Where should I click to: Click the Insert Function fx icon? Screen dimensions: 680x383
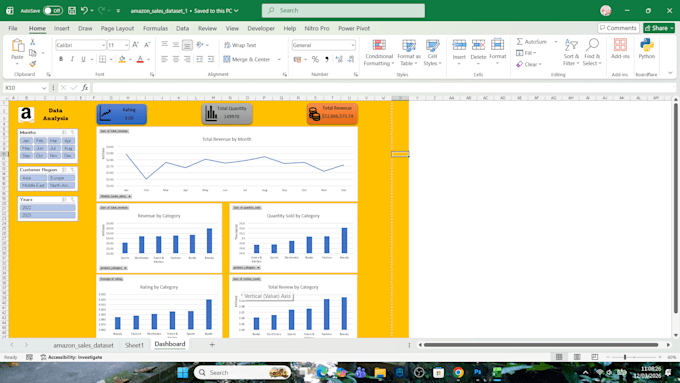[85, 88]
